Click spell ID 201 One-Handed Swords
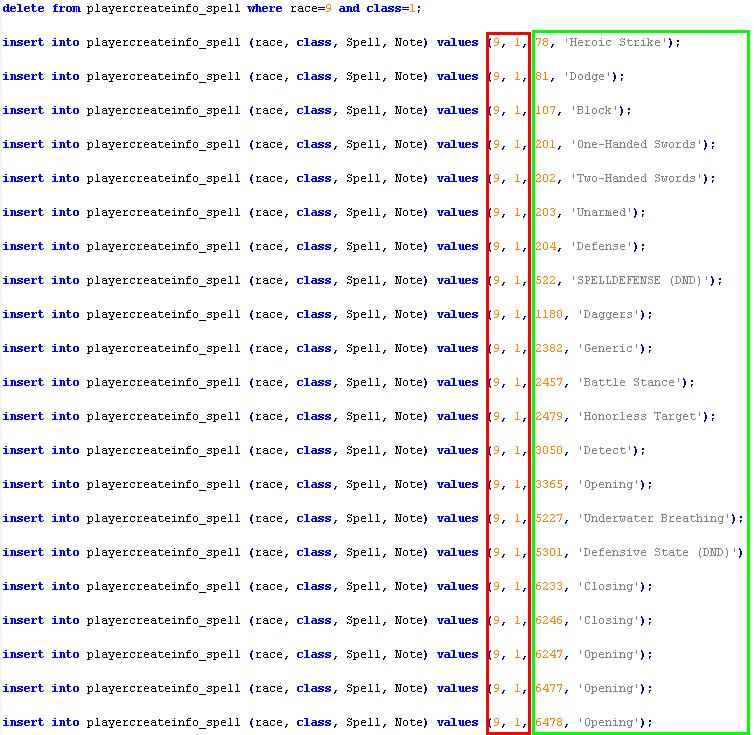 (x=545, y=144)
